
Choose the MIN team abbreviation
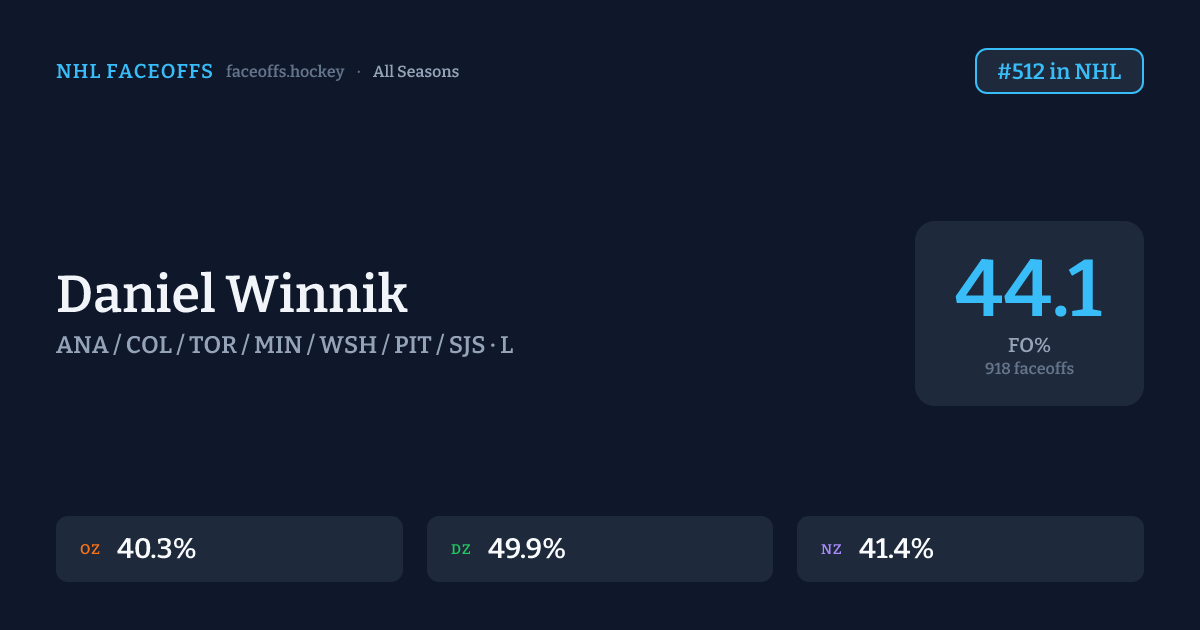[x=278, y=346]
